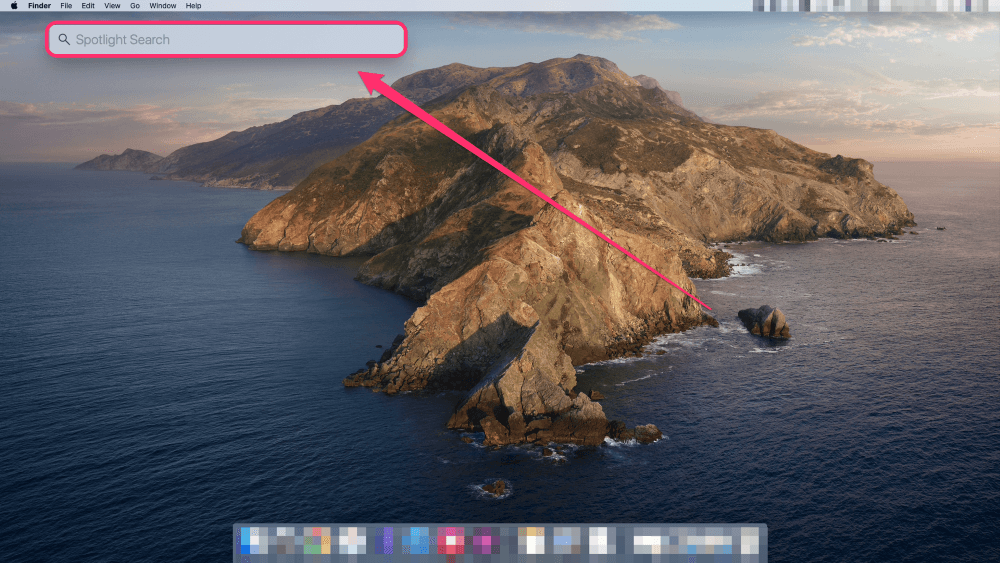Screen dimensions: 1000x563
Task: Open the Finder menu
Action: (x=40, y=6)
